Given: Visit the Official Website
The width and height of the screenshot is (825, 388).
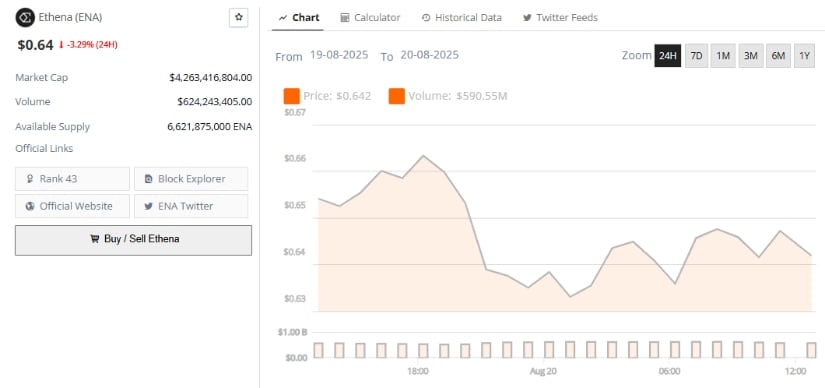Looking at the screenshot, I should [72, 206].
